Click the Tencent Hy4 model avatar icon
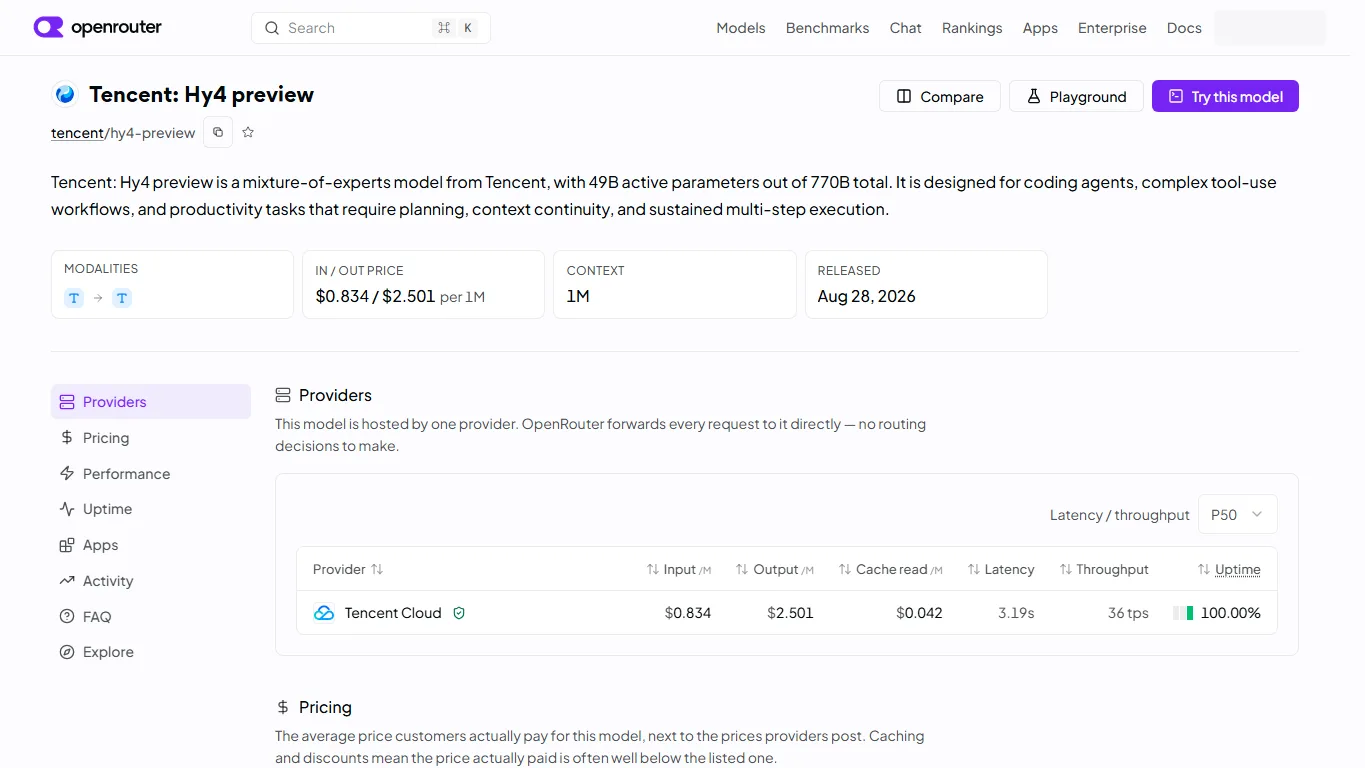The image size is (1365, 768). click(x=65, y=94)
